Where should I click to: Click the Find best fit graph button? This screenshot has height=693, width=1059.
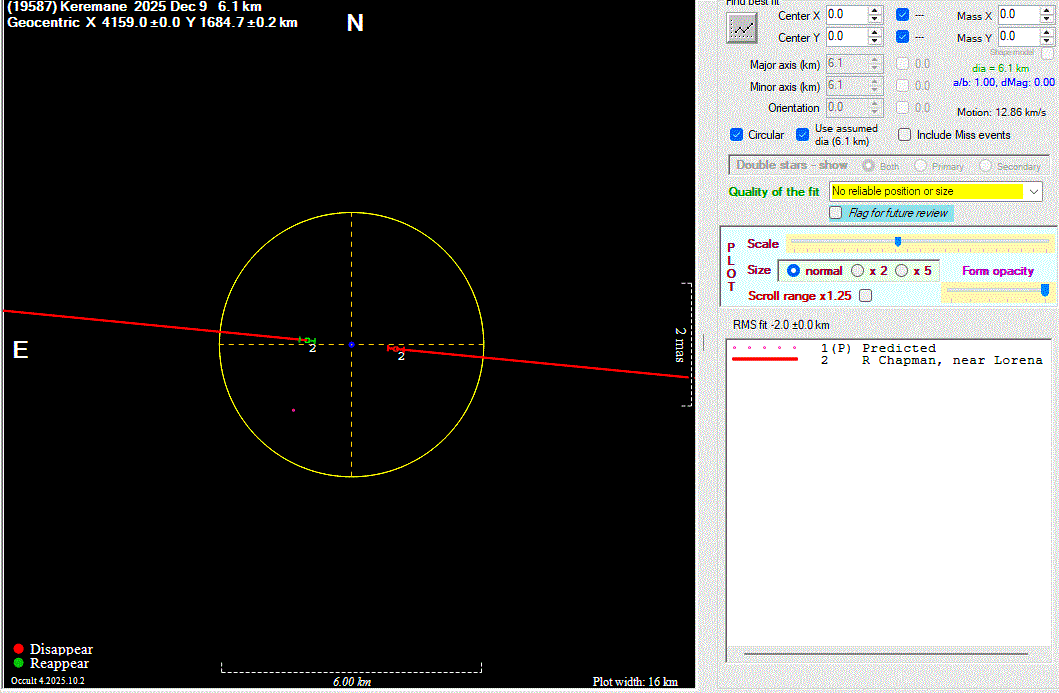[741, 28]
